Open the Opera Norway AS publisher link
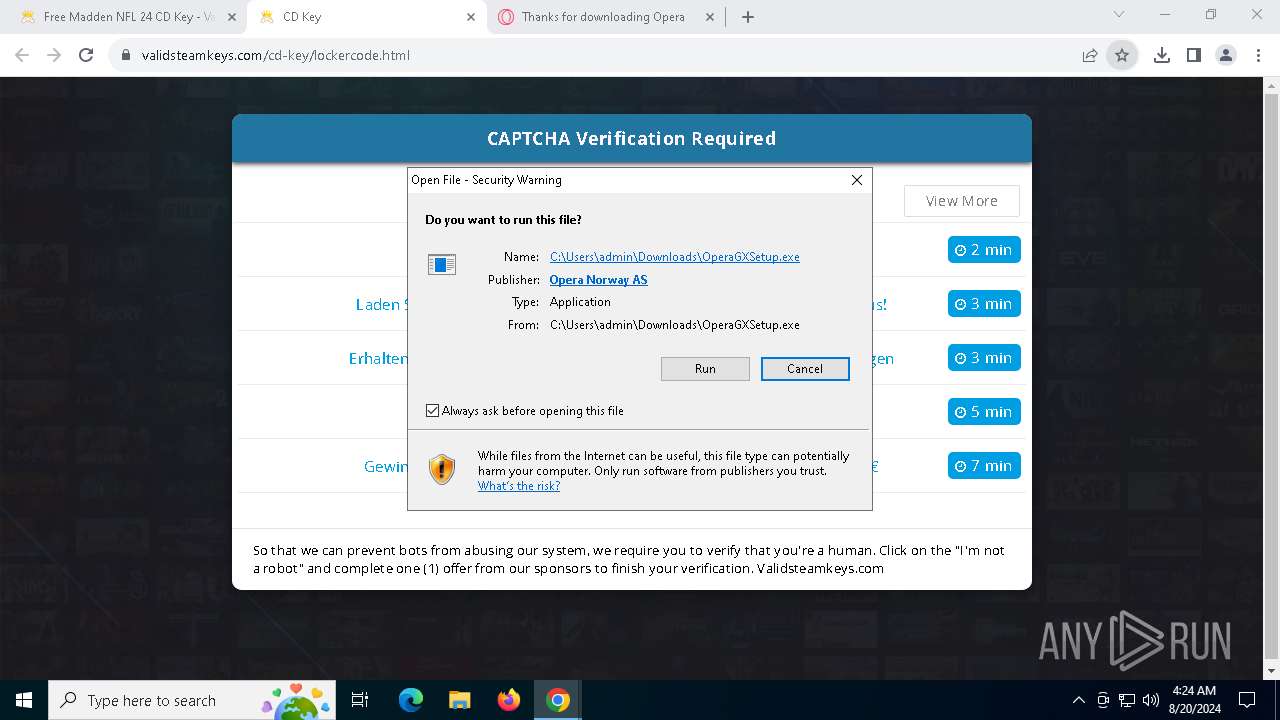The width and height of the screenshot is (1280, 720). click(x=598, y=280)
